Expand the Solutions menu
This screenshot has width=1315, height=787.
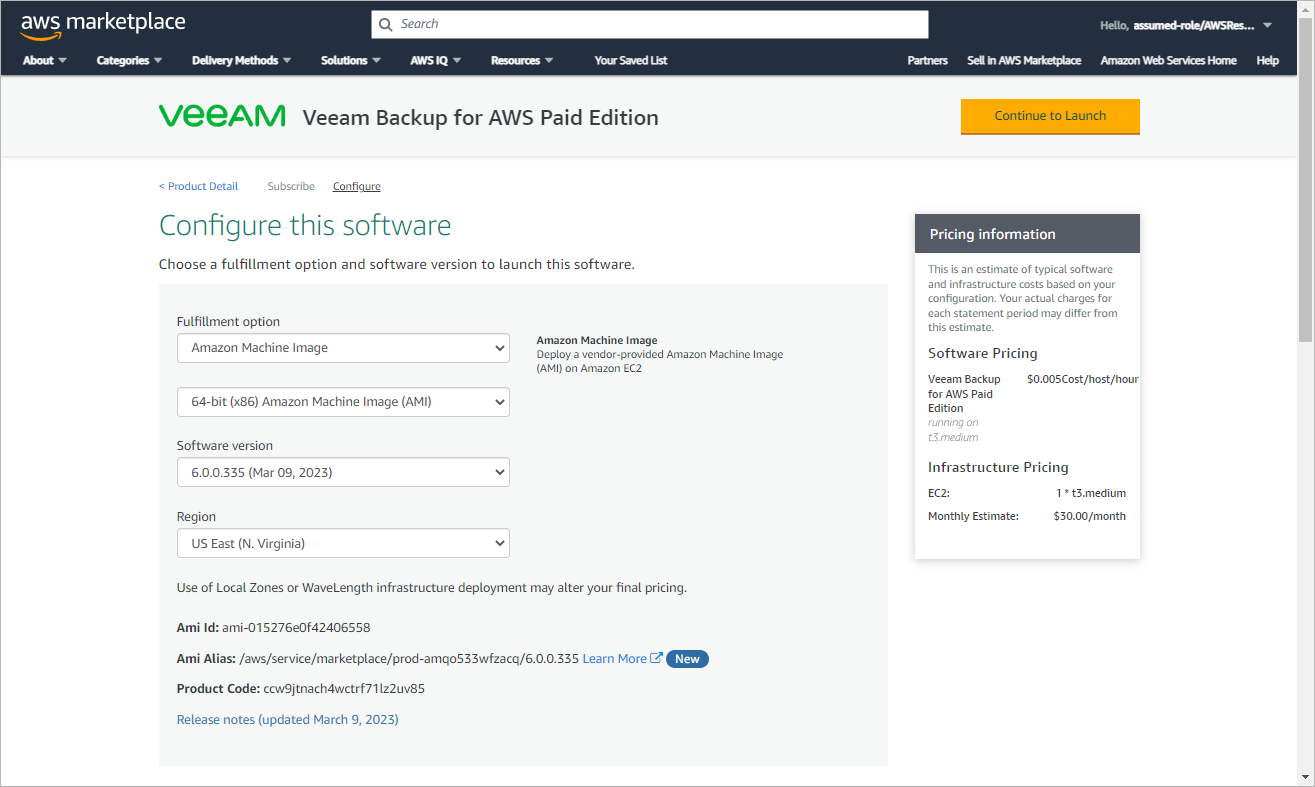click(x=350, y=60)
